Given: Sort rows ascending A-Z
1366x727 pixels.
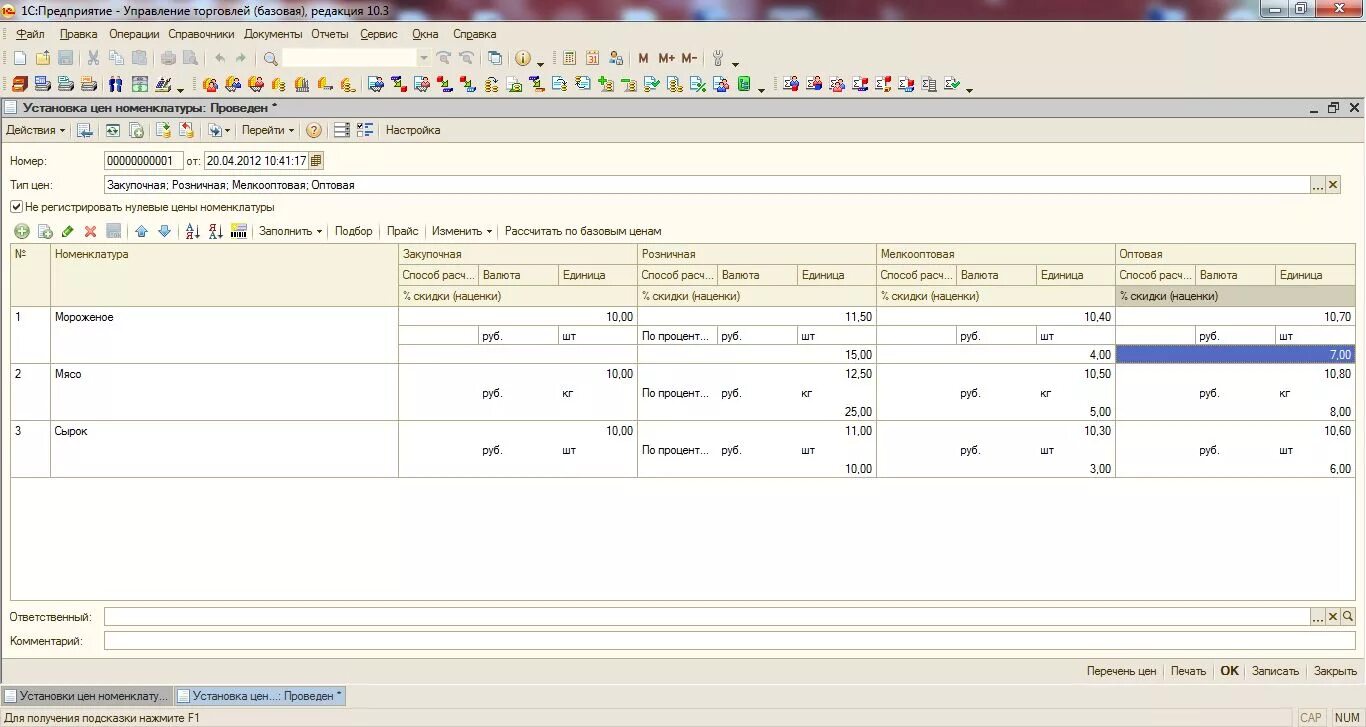Looking at the screenshot, I should pyautogui.click(x=193, y=231).
